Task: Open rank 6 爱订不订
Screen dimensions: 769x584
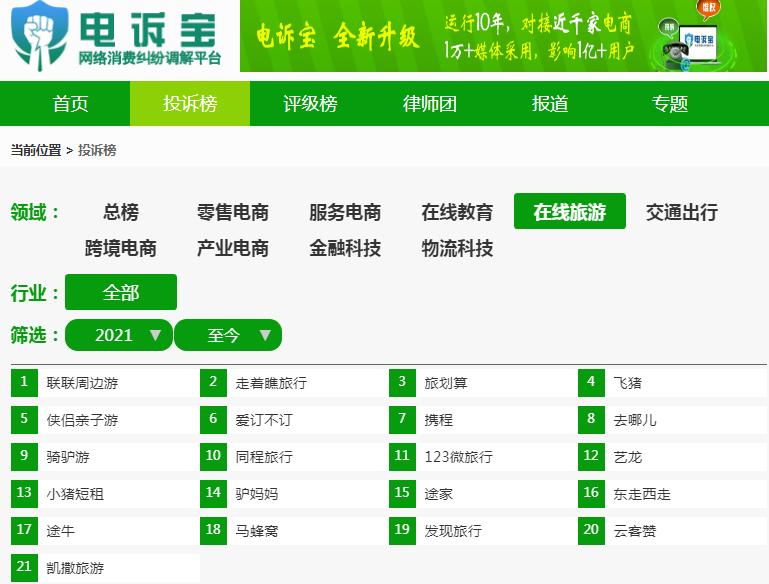Action: pos(294,420)
